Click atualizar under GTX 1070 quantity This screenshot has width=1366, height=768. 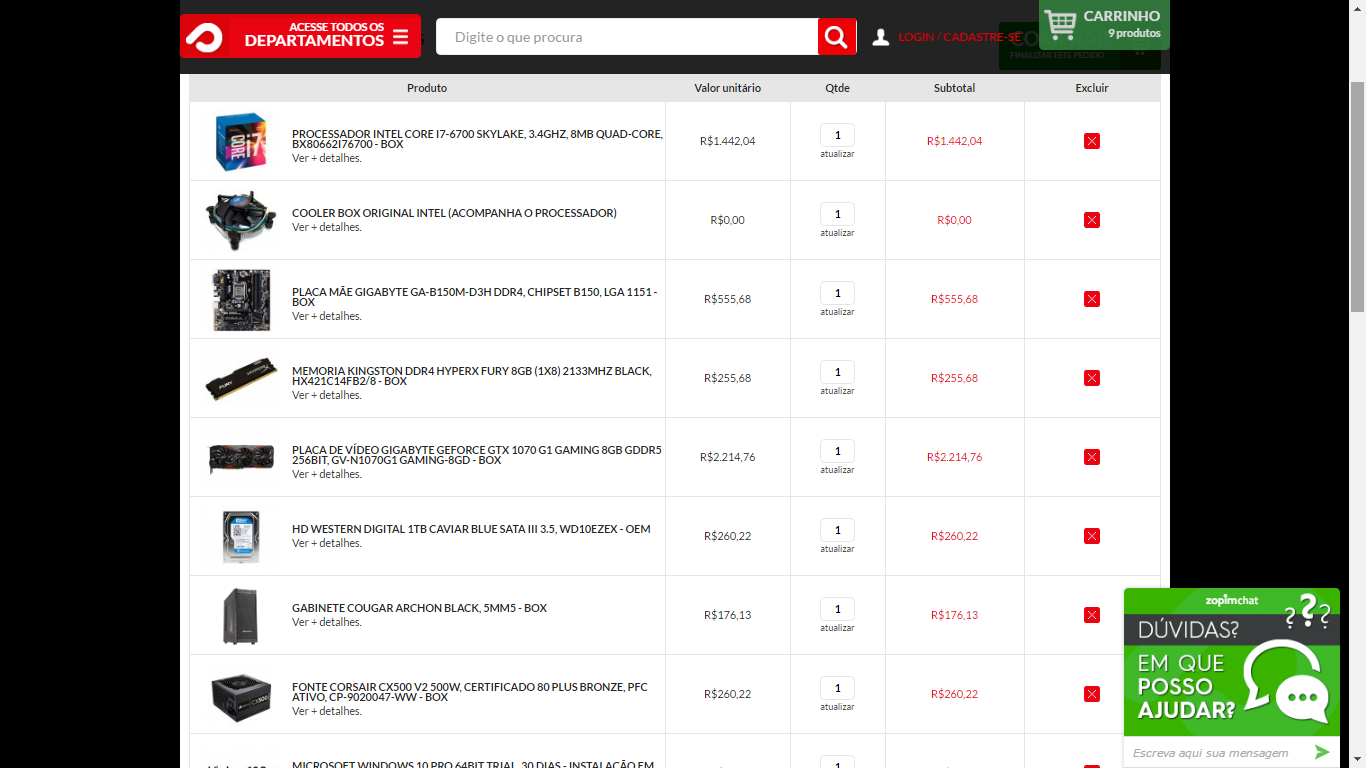click(x=837, y=470)
